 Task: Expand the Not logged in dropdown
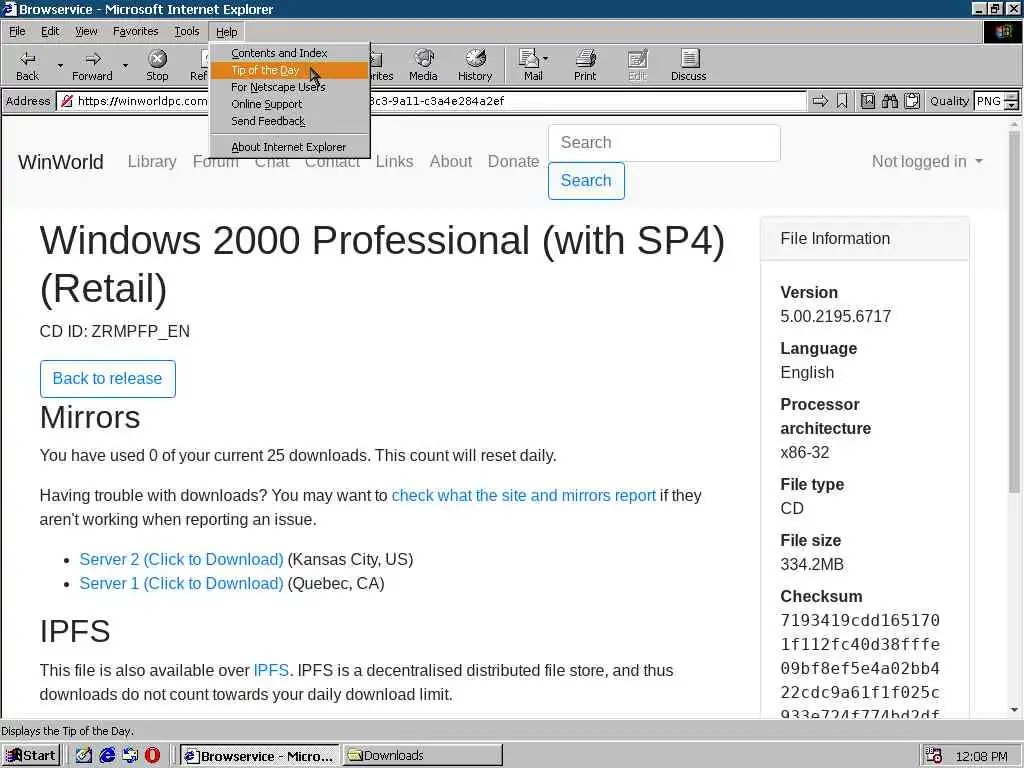(x=927, y=161)
